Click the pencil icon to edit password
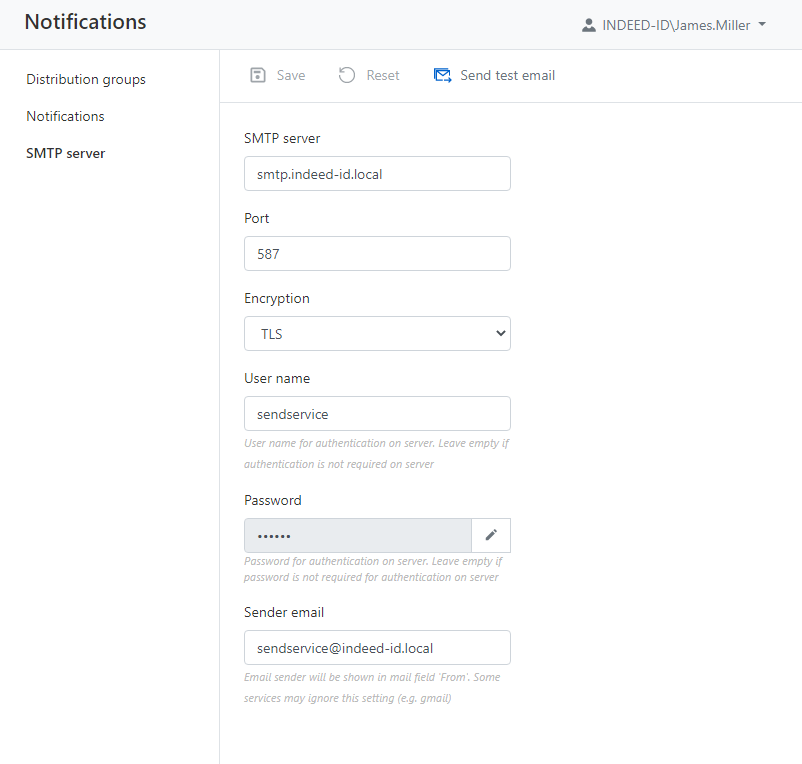This screenshot has height=764, width=802. [491, 535]
